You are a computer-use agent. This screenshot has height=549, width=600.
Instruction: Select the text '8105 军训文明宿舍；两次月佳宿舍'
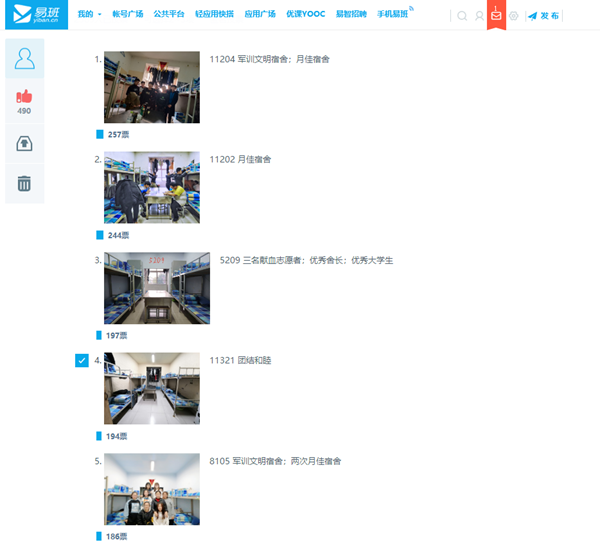tap(275, 461)
